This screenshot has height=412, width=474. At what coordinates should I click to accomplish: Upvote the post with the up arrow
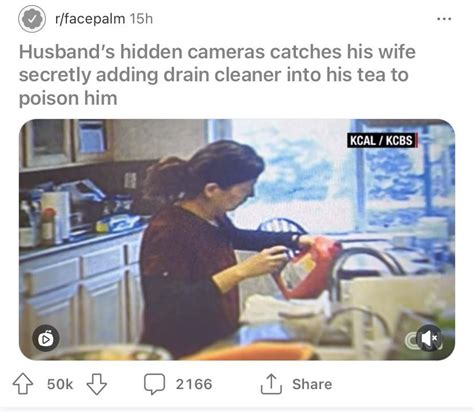pos(23,384)
